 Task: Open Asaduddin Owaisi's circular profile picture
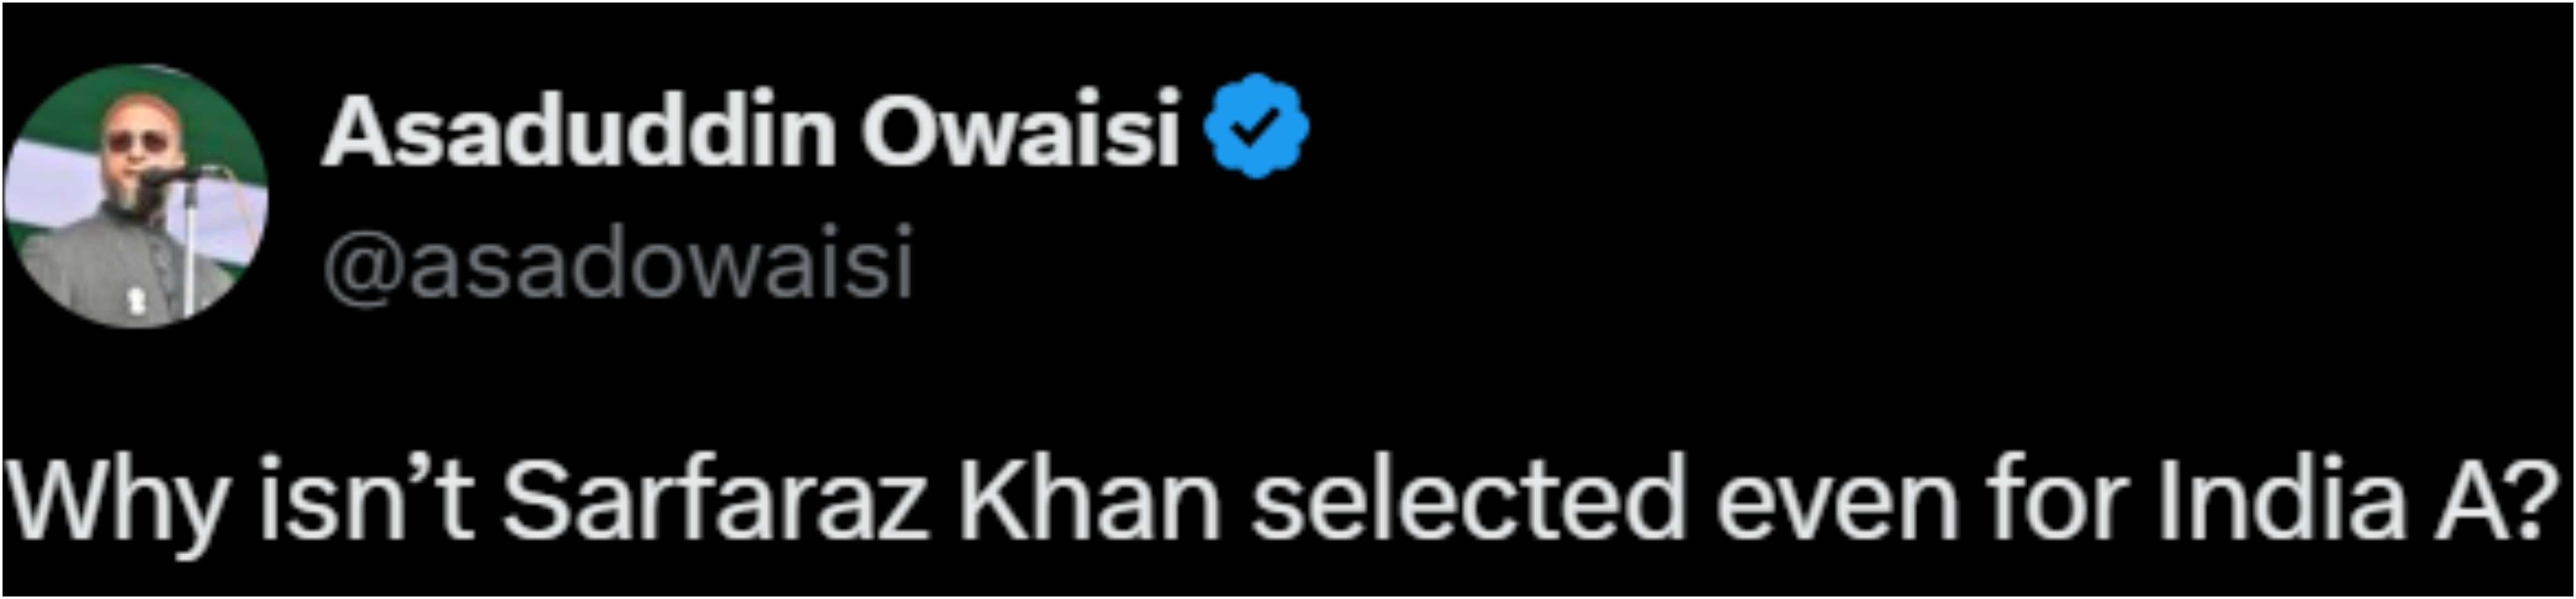point(137,196)
